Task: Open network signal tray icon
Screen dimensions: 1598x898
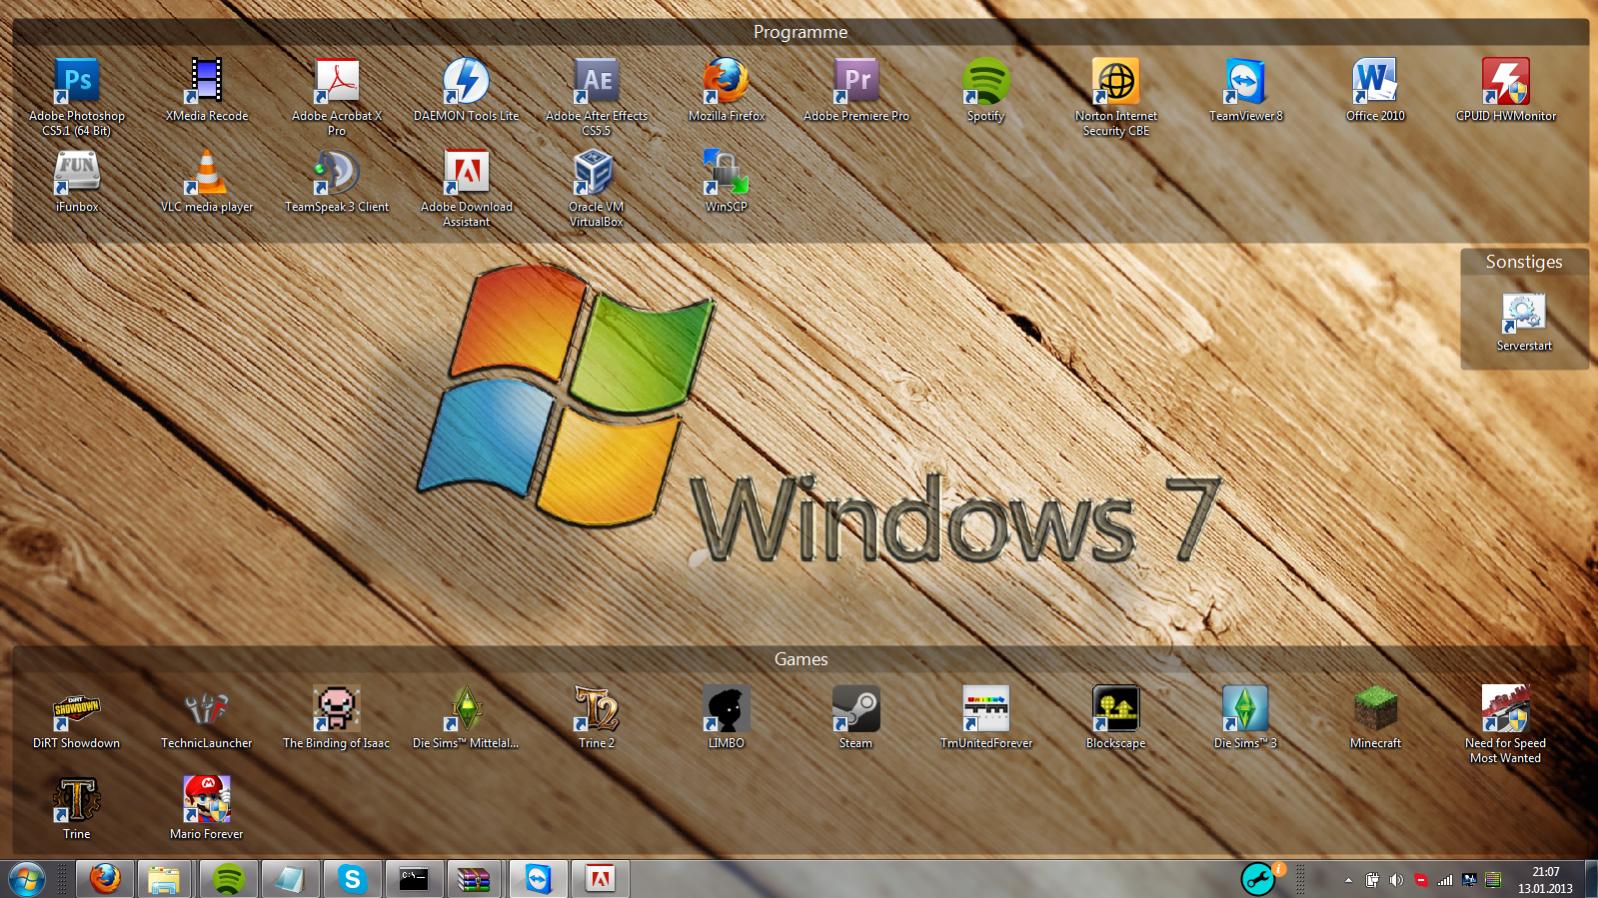Action: tap(1445, 880)
